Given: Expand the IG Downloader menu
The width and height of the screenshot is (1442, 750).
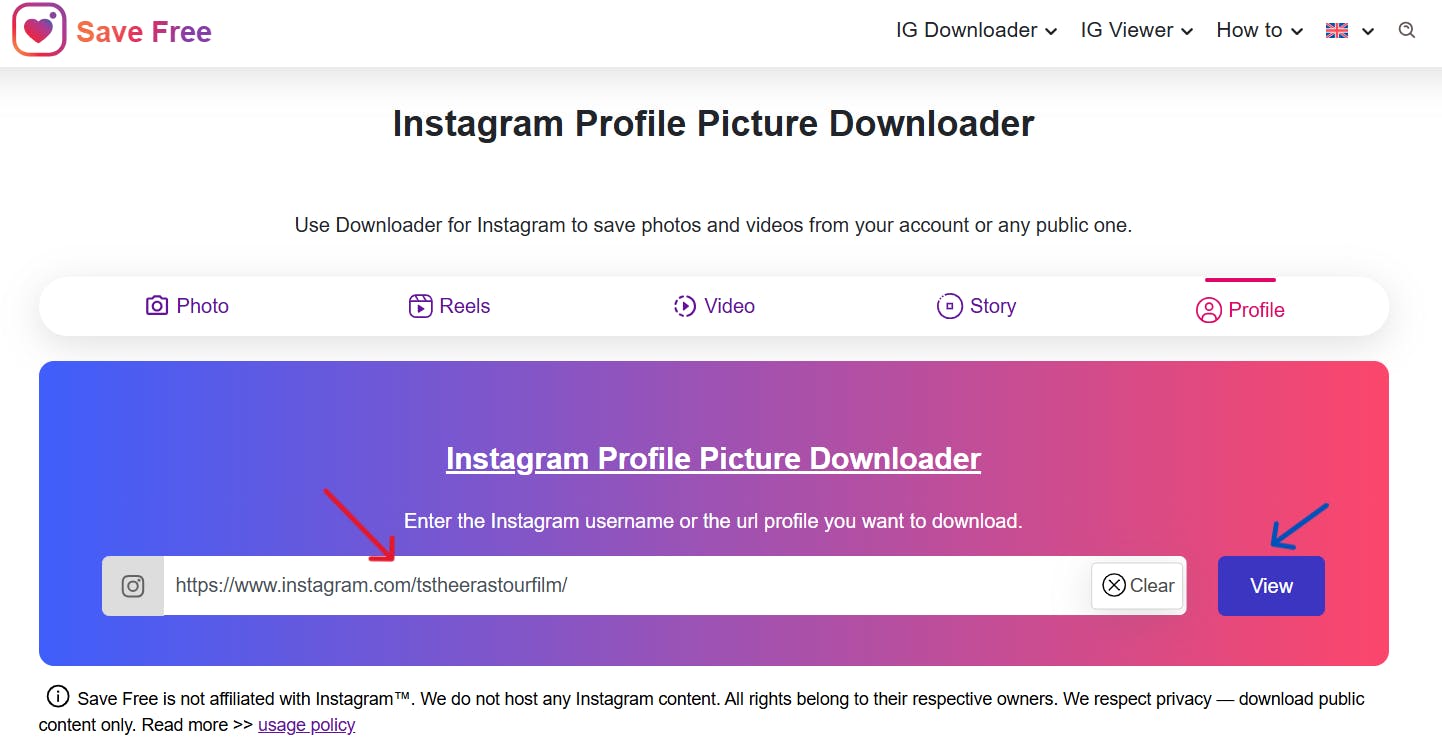Looking at the screenshot, I should pos(976,31).
